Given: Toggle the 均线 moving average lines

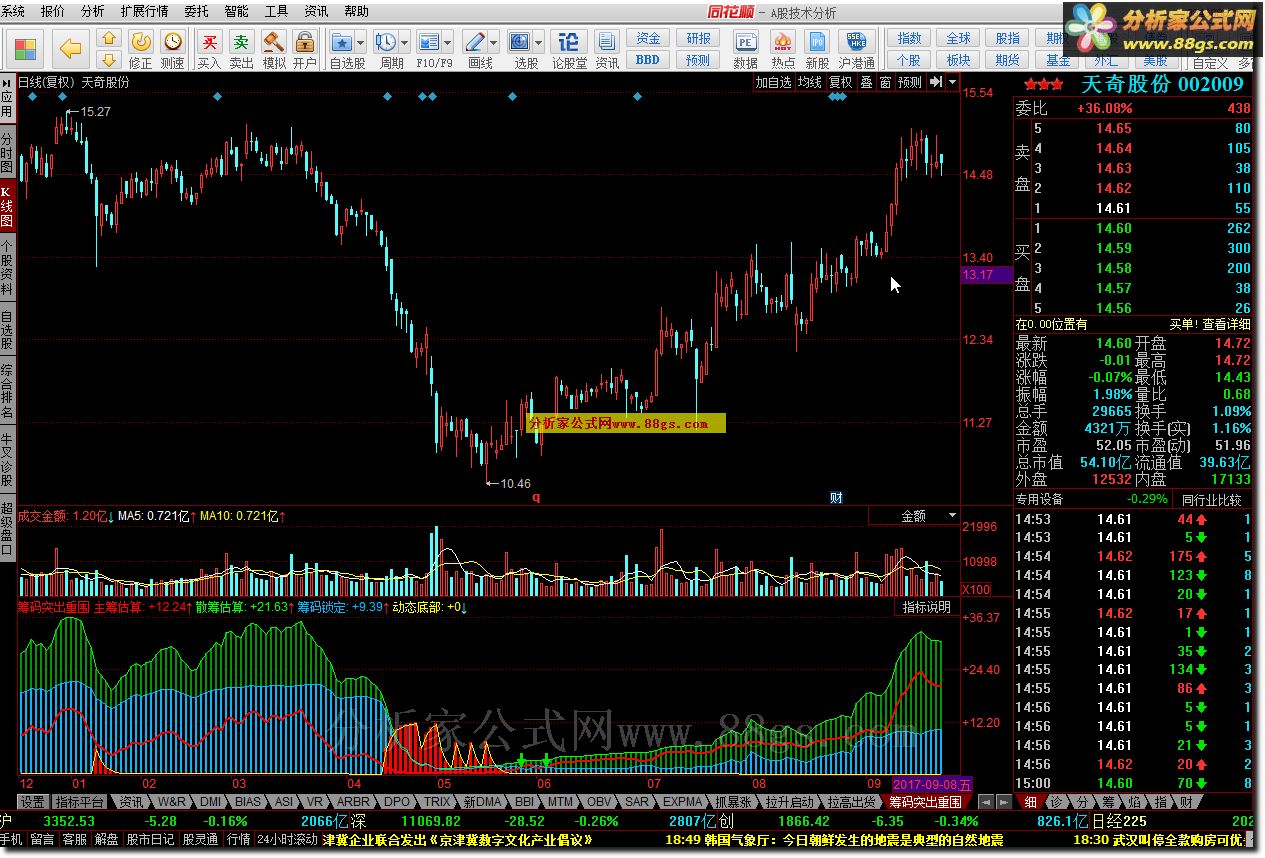Looking at the screenshot, I should pyautogui.click(x=809, y=82).
